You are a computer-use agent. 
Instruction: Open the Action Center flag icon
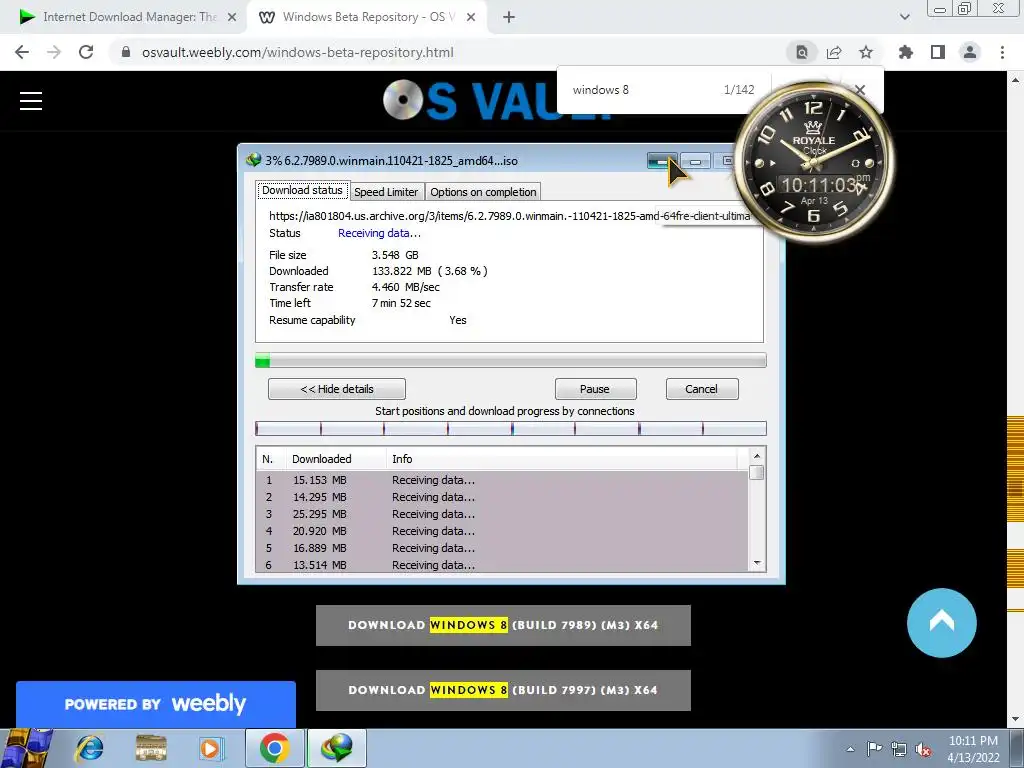(x=874, y=749)
